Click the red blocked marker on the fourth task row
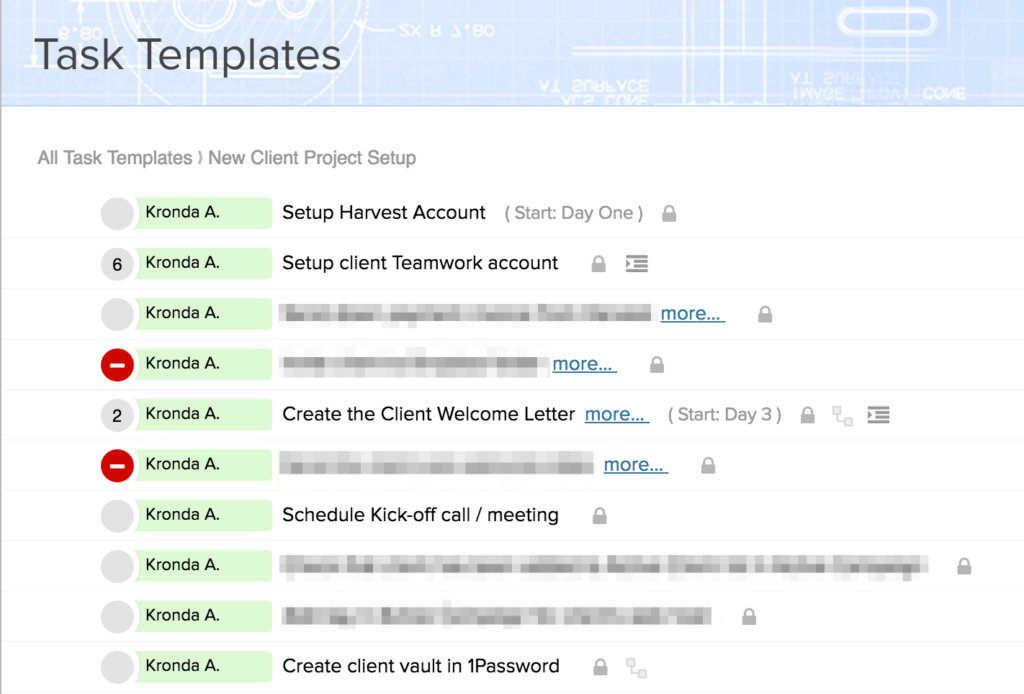Viewport: 1024px width, 694px height. (x=116, y=364)
